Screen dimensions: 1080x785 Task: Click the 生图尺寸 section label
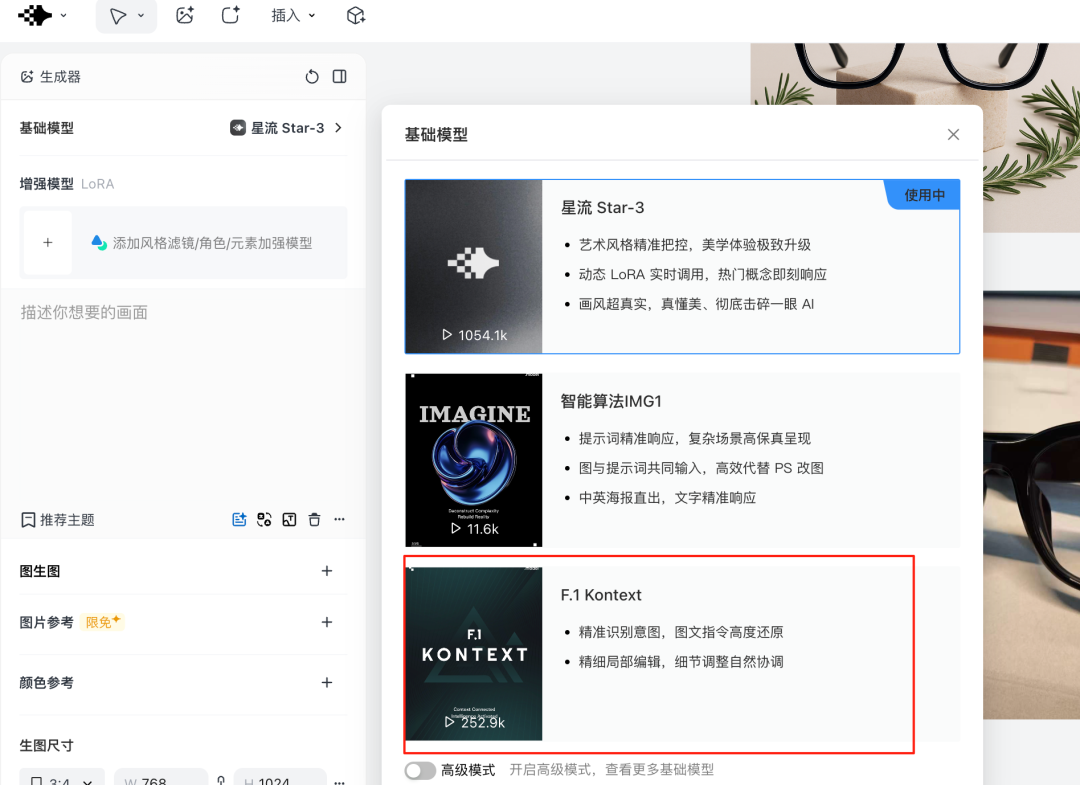46,746
